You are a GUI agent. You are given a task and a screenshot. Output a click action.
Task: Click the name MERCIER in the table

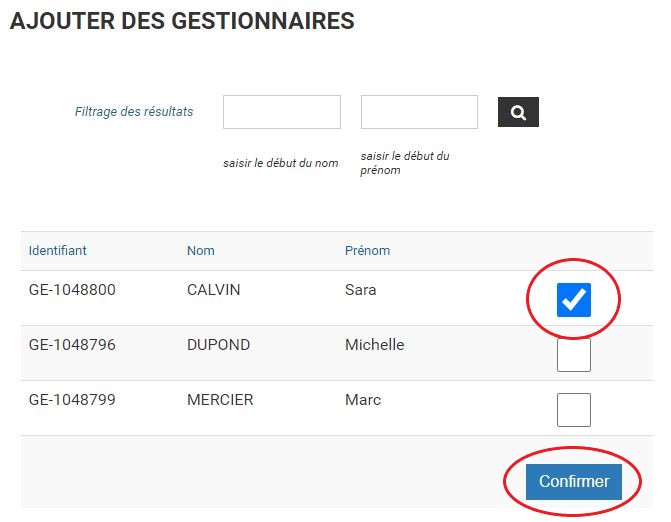click(x=220, y=400)
